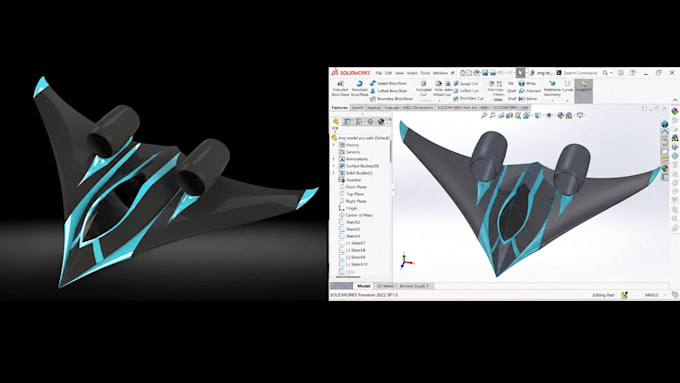Open the DimXpertManager crosshair tab

(370, 122)
